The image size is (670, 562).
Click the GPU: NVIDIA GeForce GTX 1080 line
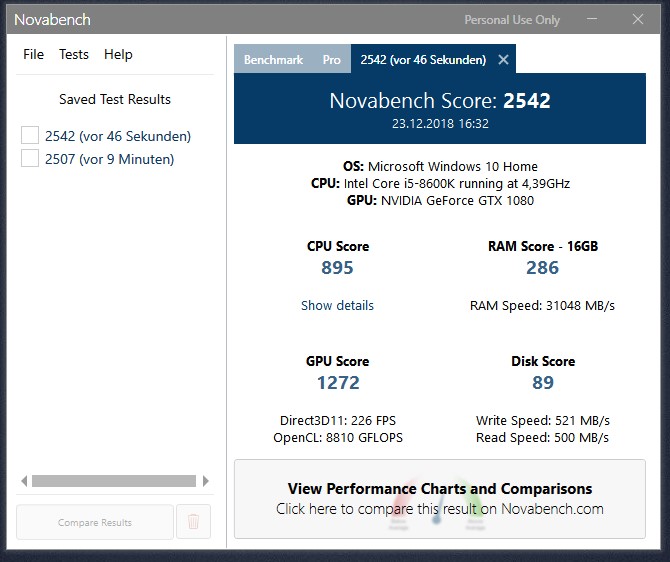(x=440, y=200)
